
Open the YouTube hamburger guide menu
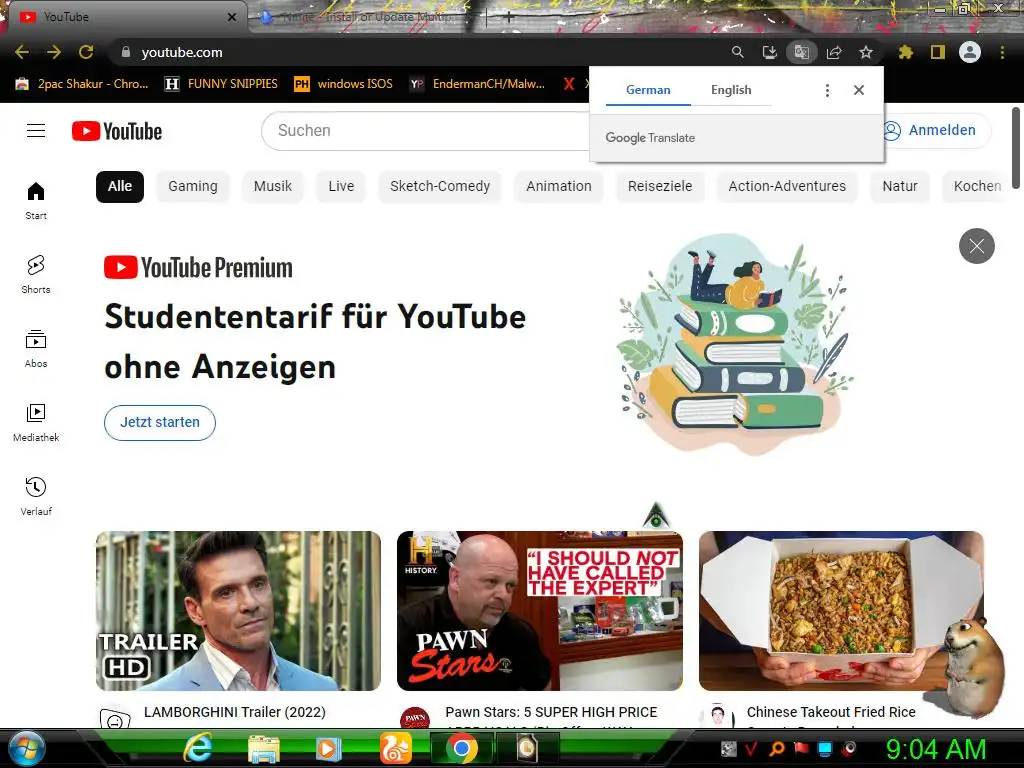click(x=36, y=131)
